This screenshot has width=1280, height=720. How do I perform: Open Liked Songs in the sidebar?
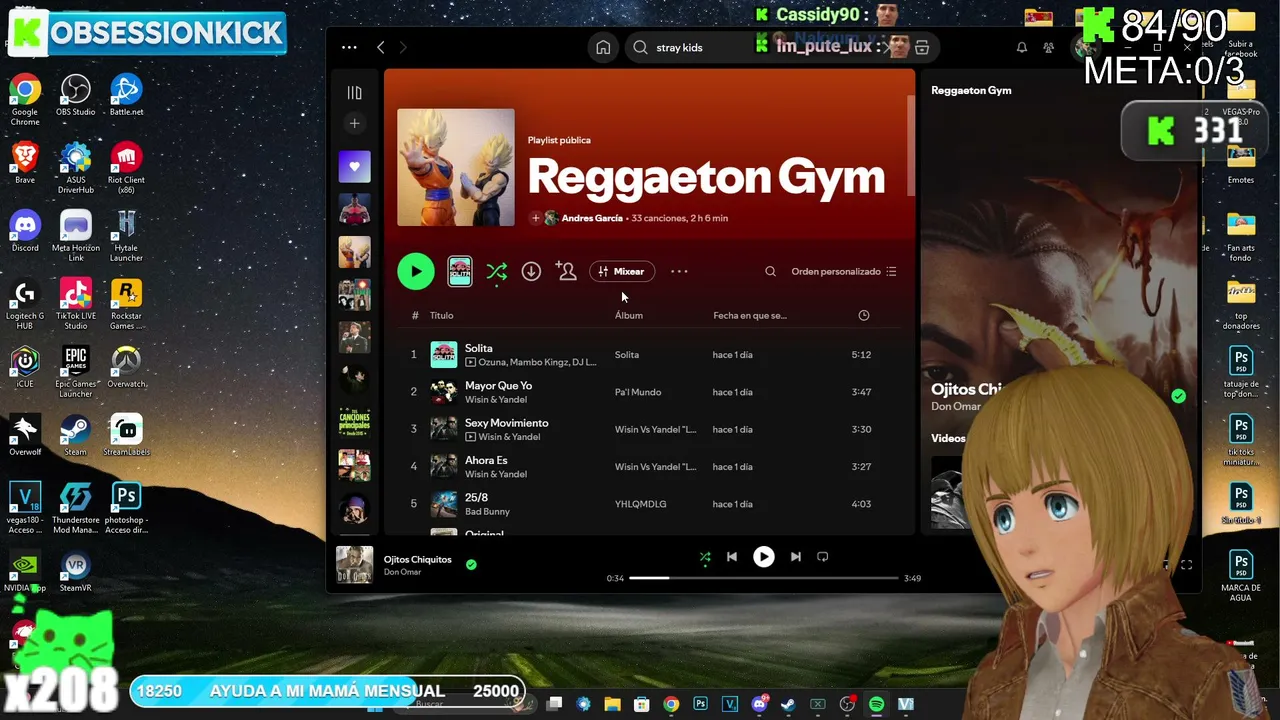354,167
